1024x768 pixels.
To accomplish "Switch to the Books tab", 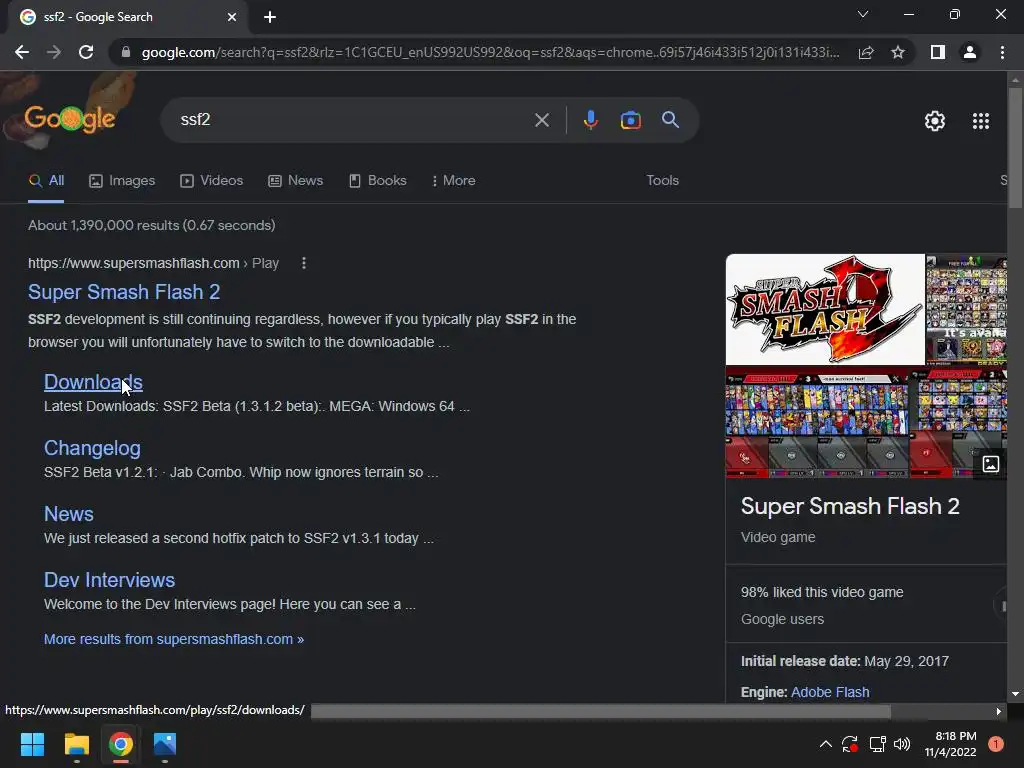I will (377, 181).
